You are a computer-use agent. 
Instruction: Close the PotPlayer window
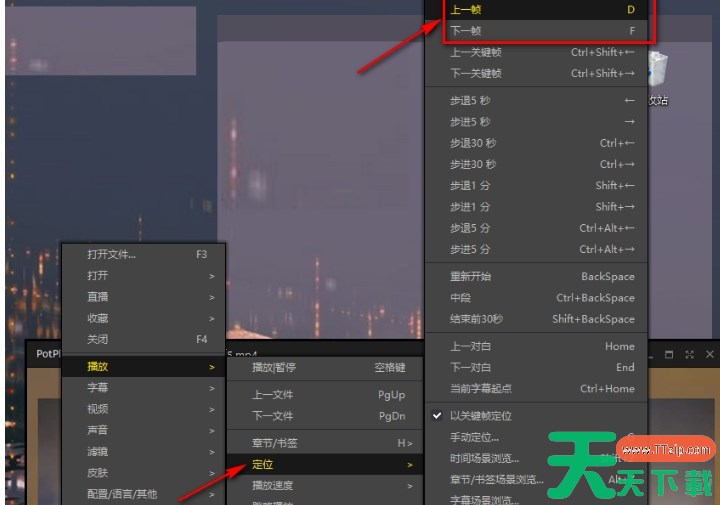tap(709, 354)
